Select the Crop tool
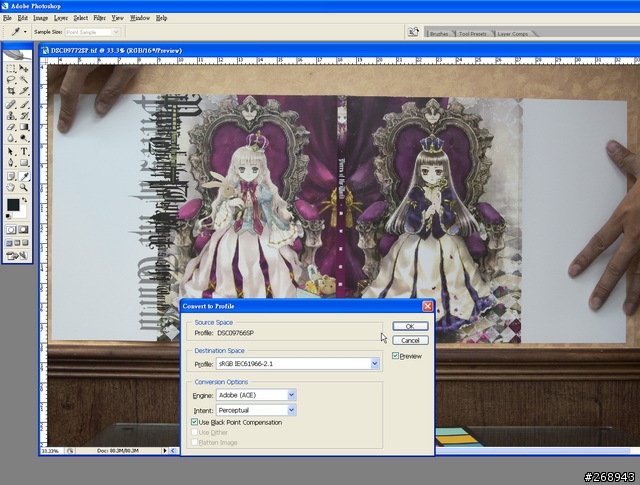640x485 pixels. coord(11,91)
